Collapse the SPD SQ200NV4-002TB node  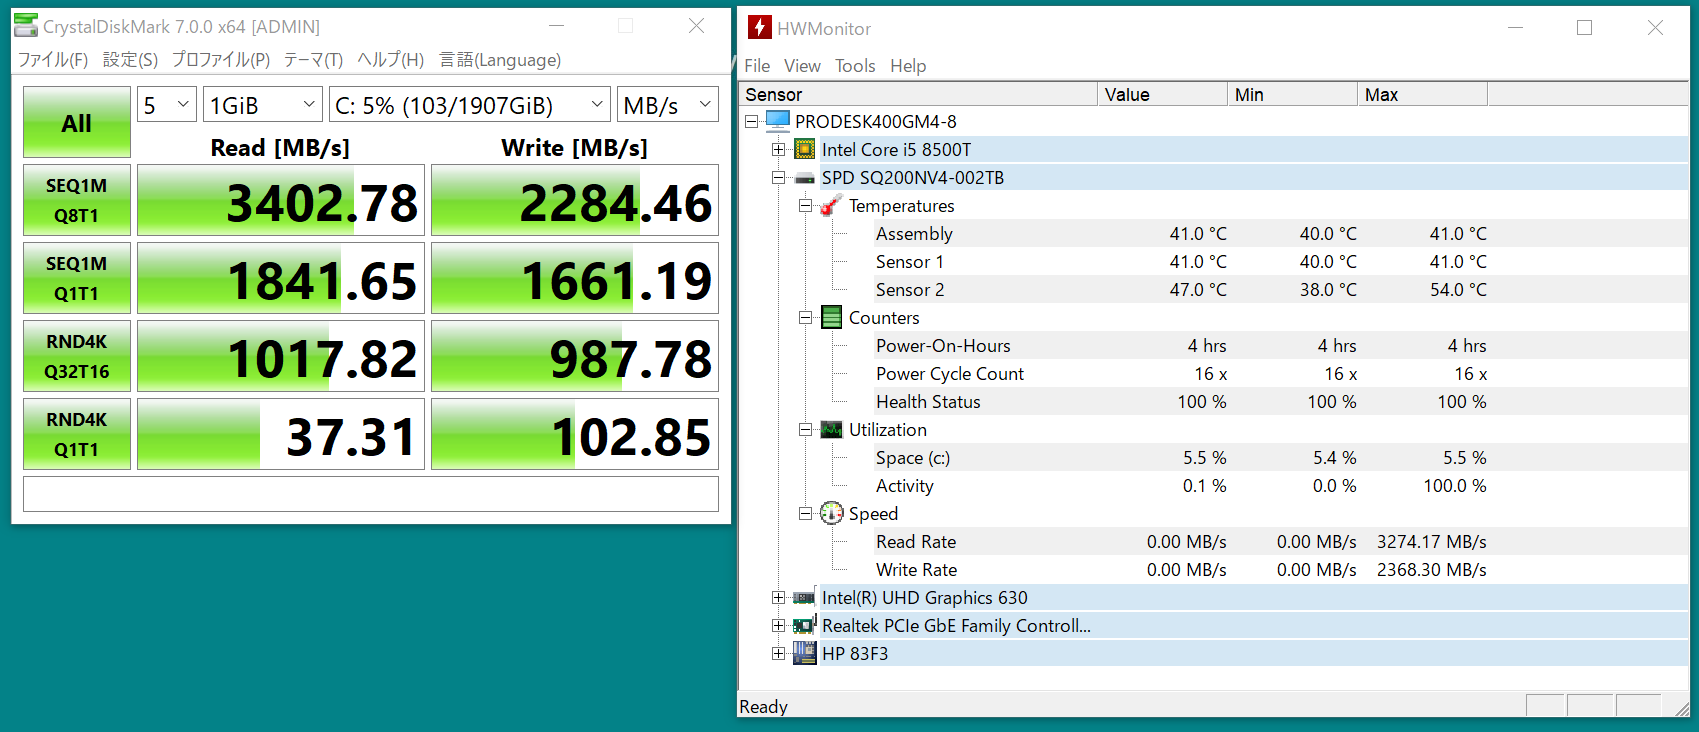pos(778,177)
